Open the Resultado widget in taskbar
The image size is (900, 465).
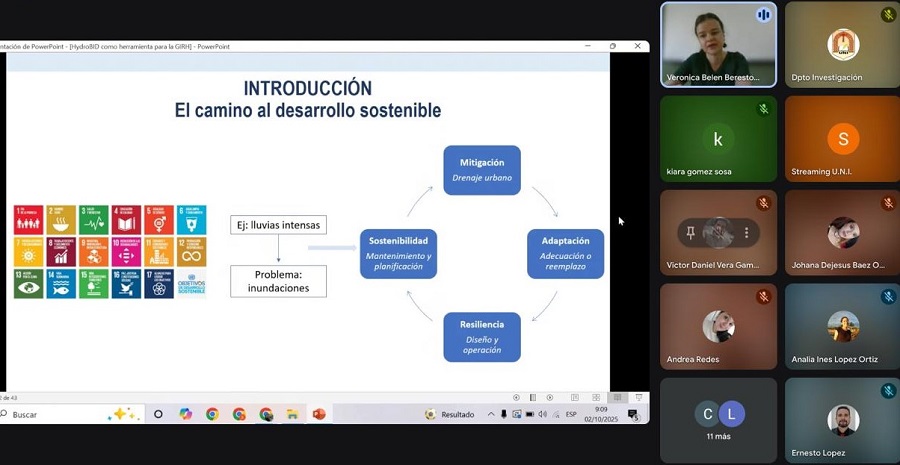(450, 414)
